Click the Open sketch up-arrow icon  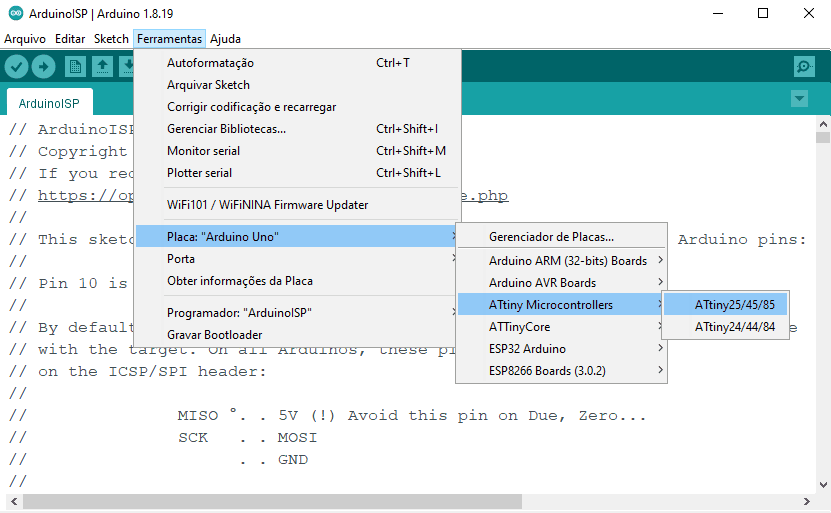[102, 67]
